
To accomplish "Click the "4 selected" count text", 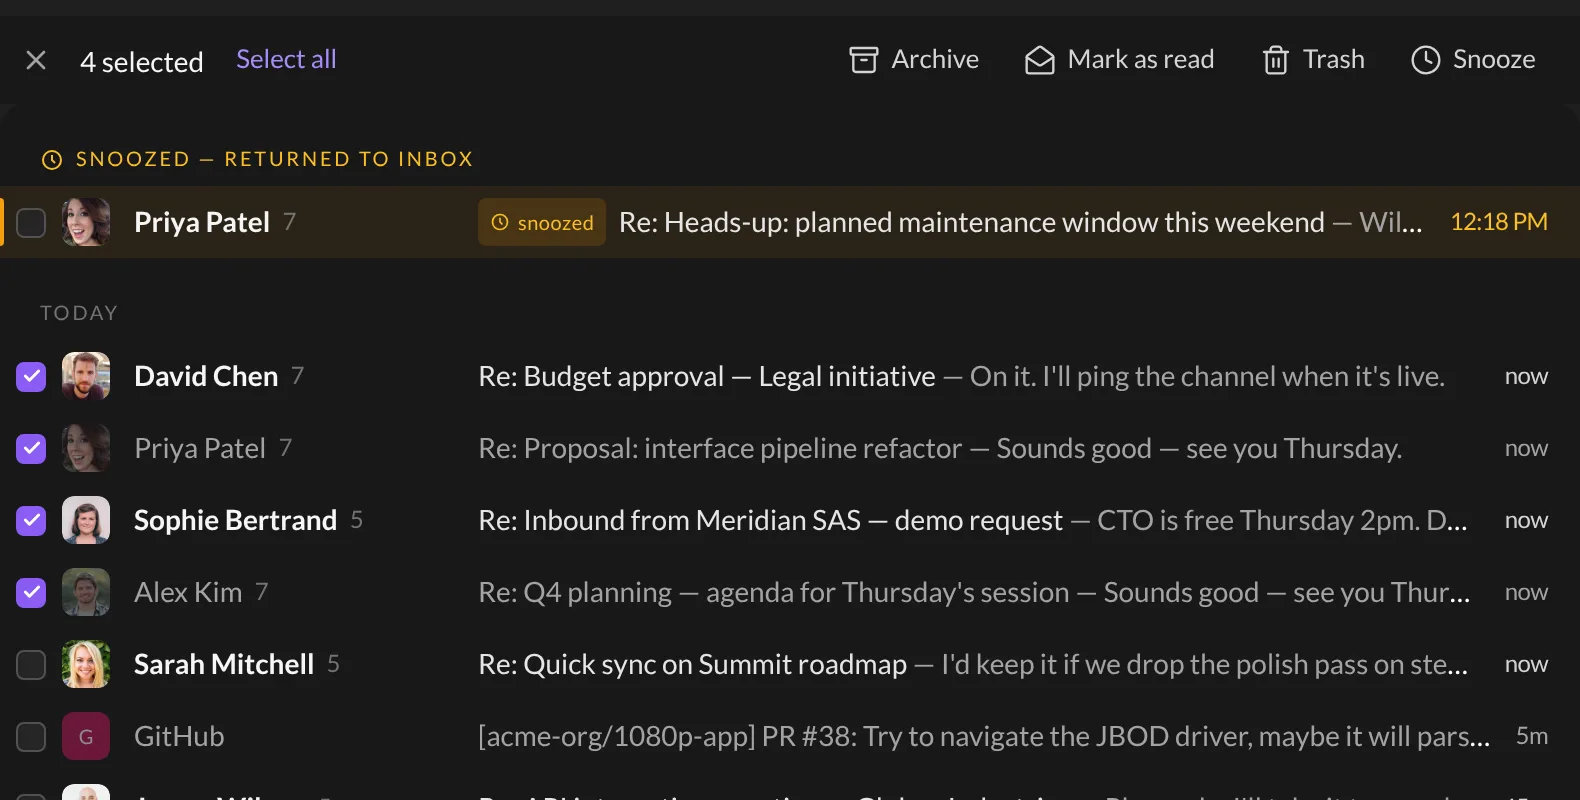I will pos(142,62).
